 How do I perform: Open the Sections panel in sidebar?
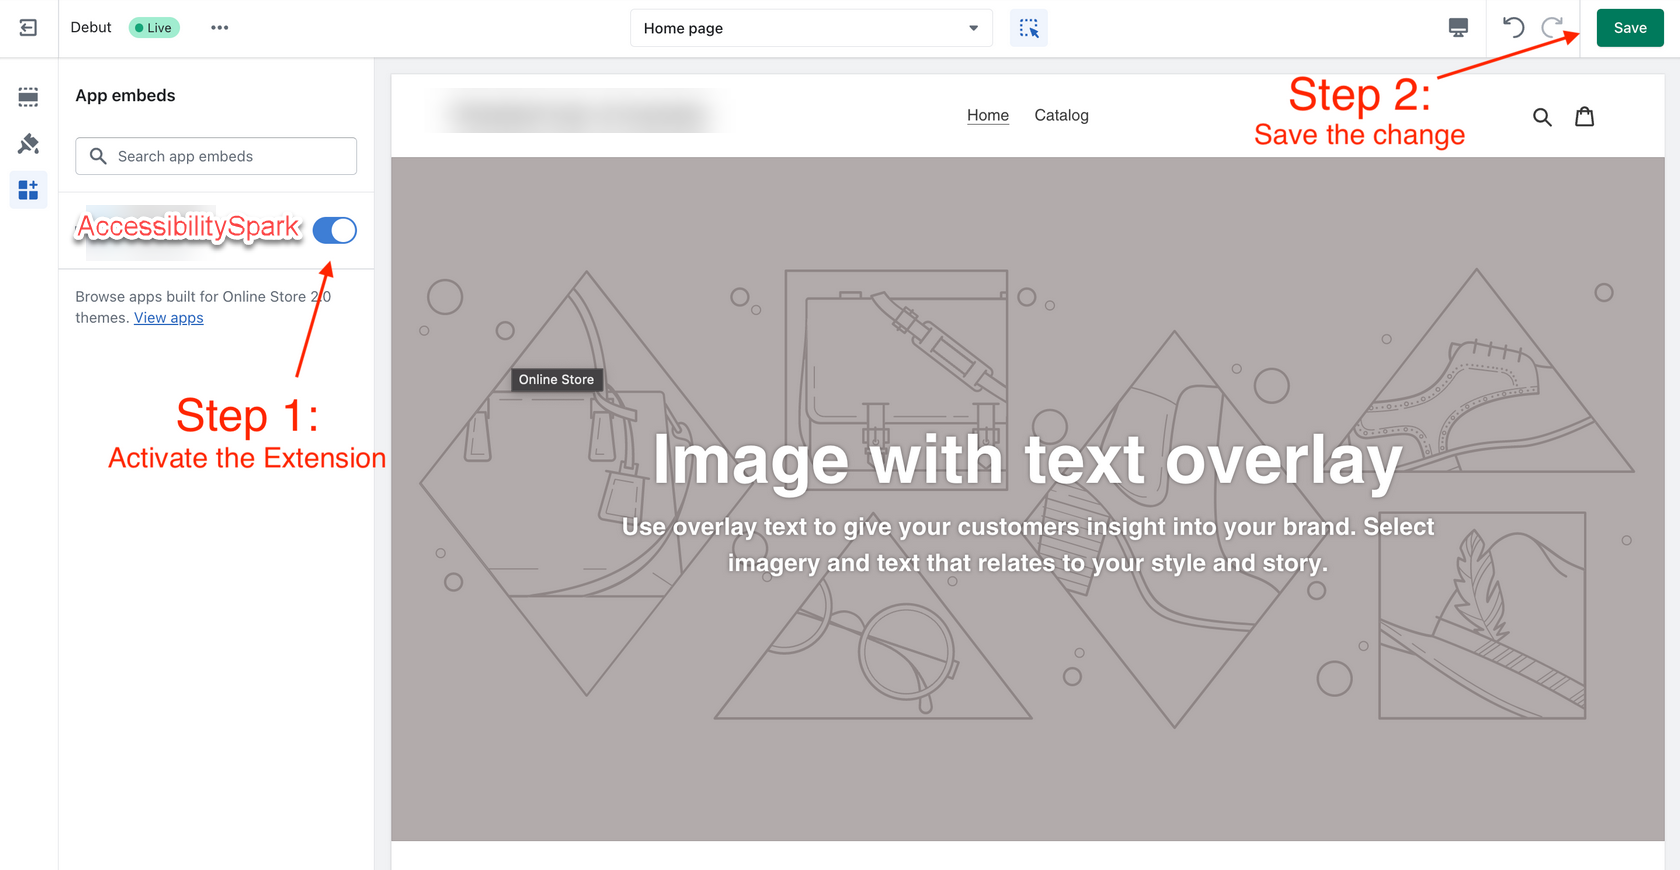click(28, 97)
